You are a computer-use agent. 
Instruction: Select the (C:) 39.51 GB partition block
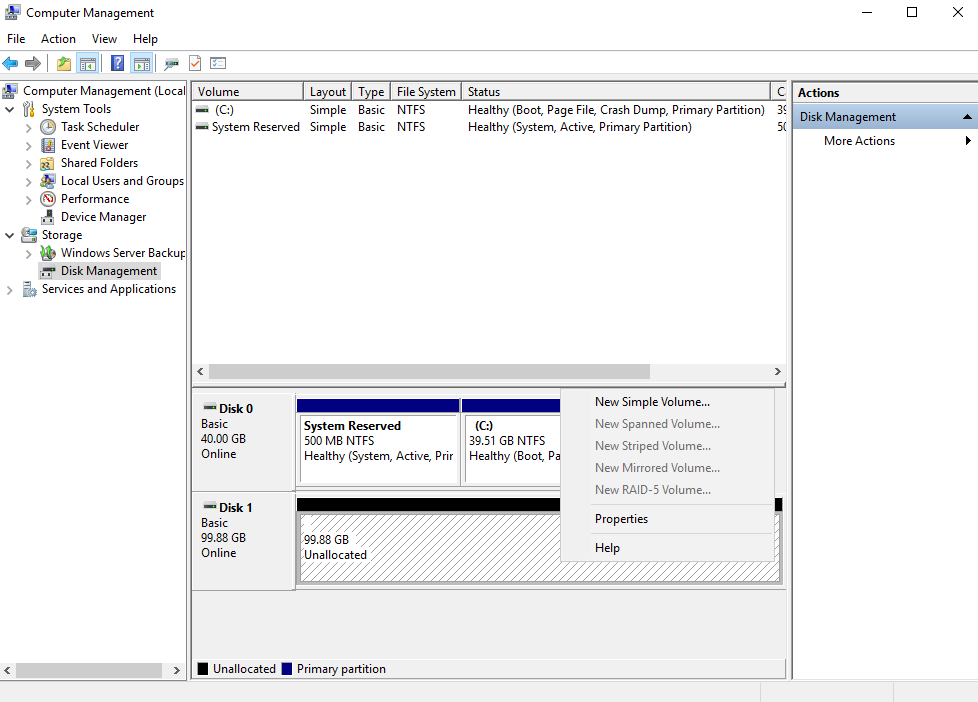click(x=511, y=442)
